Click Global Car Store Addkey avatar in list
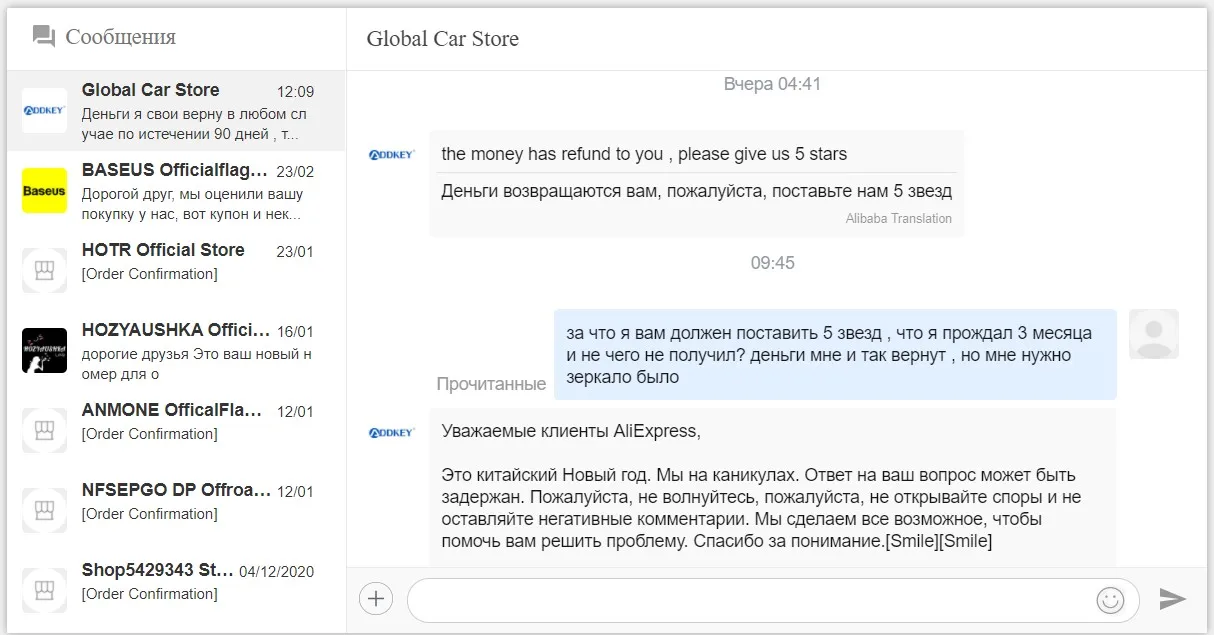This screenshot has height=635, width=1214. tap(44, 110)
